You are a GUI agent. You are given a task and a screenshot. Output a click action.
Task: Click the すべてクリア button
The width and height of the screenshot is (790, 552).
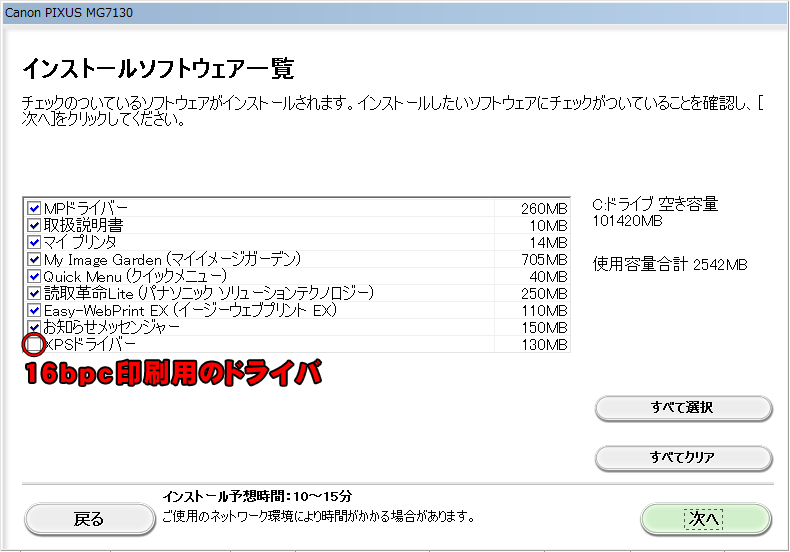(683, 457)
